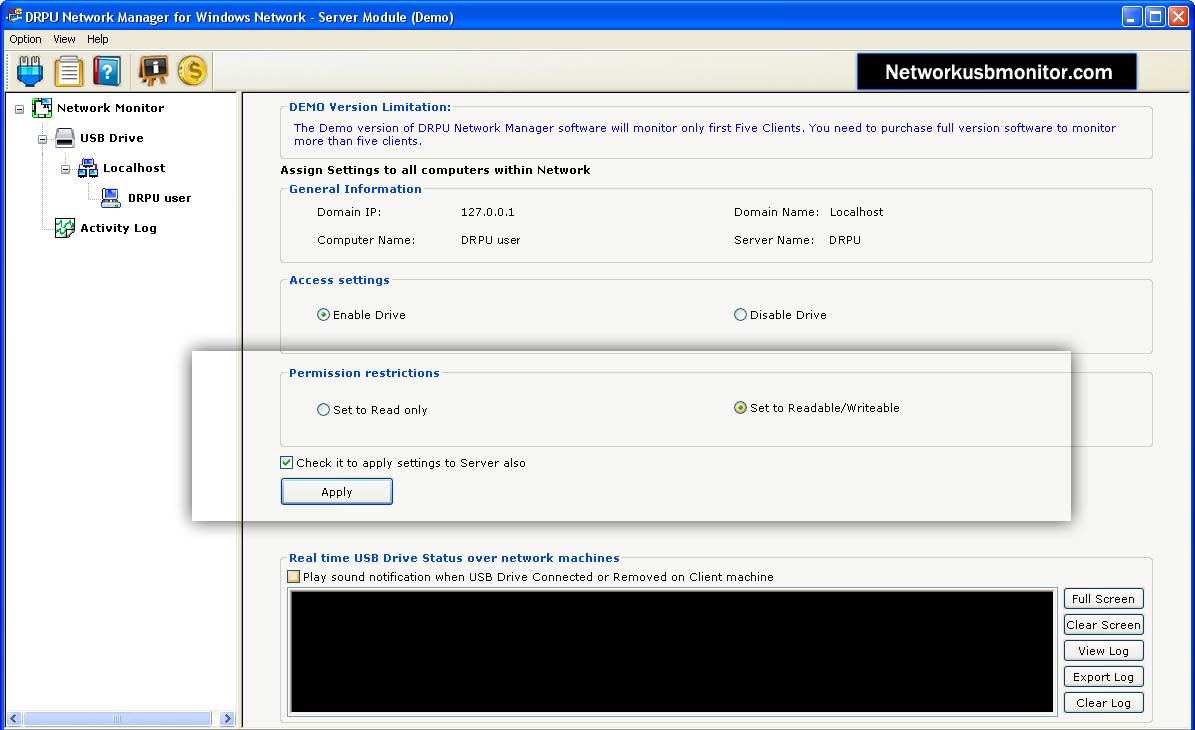Image resolution: width=1195 pixels, height=730 pixels.
Task: Click the Clear Screen button
Action: (x=1104, y=625)
